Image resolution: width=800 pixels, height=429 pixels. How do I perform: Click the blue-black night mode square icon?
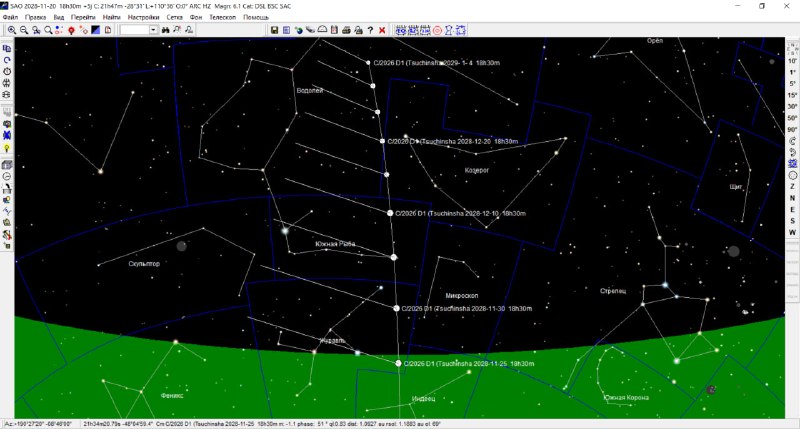coord(95,30)
